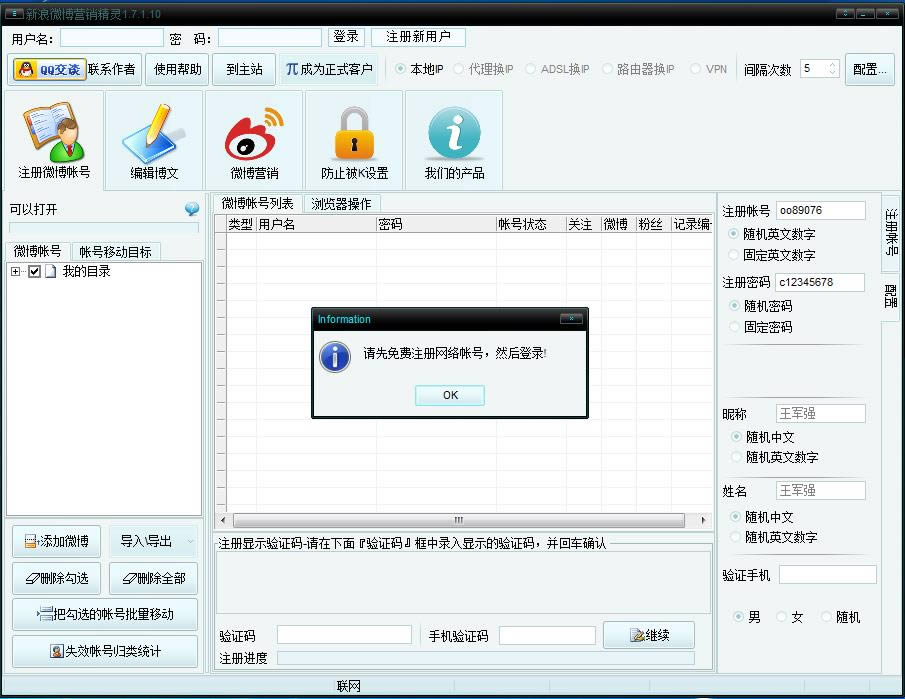Click 失效帐号归类统计 button

click(105, 651)
